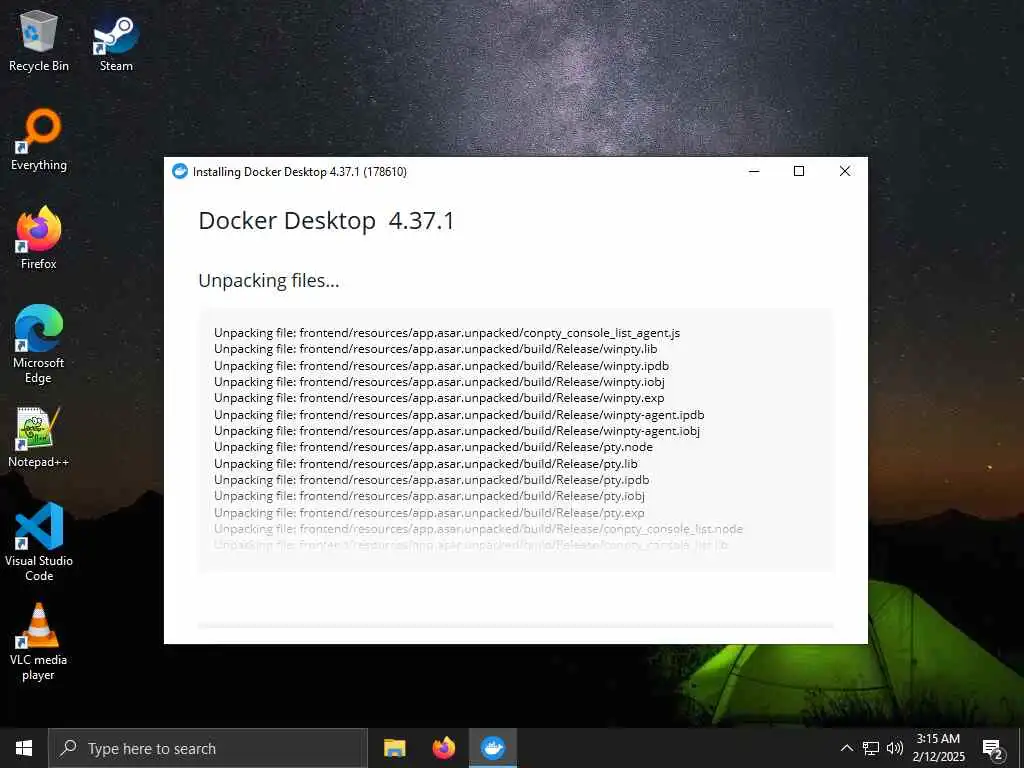
Task: Click the Docker whale icon in installer title bar
Action: click(180, 171)
